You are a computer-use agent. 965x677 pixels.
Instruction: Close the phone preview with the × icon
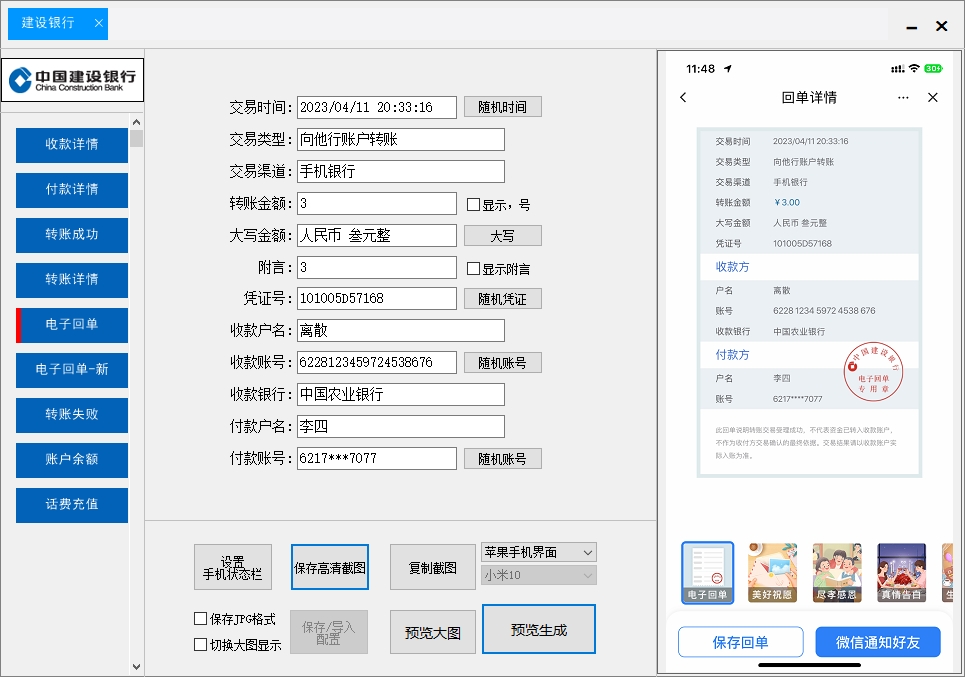click(x=933, y=97)
